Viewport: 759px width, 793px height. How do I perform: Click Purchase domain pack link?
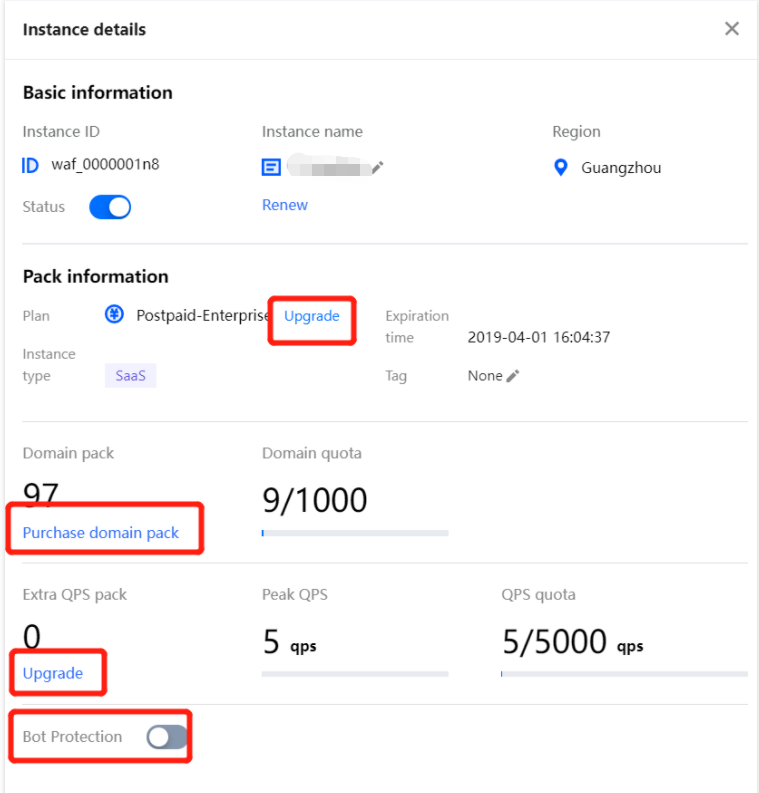[101, 533]
